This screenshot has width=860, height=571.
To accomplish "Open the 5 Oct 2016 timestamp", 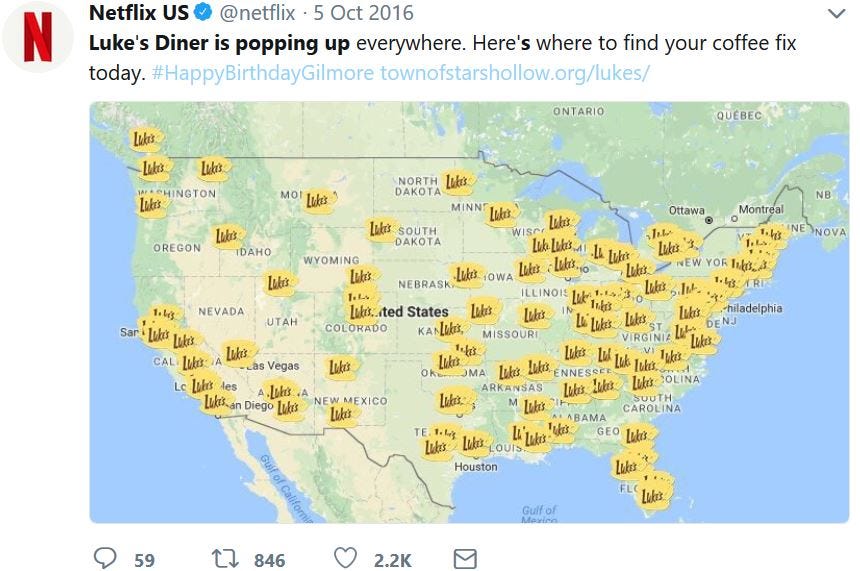I will (x=363, y=13).
